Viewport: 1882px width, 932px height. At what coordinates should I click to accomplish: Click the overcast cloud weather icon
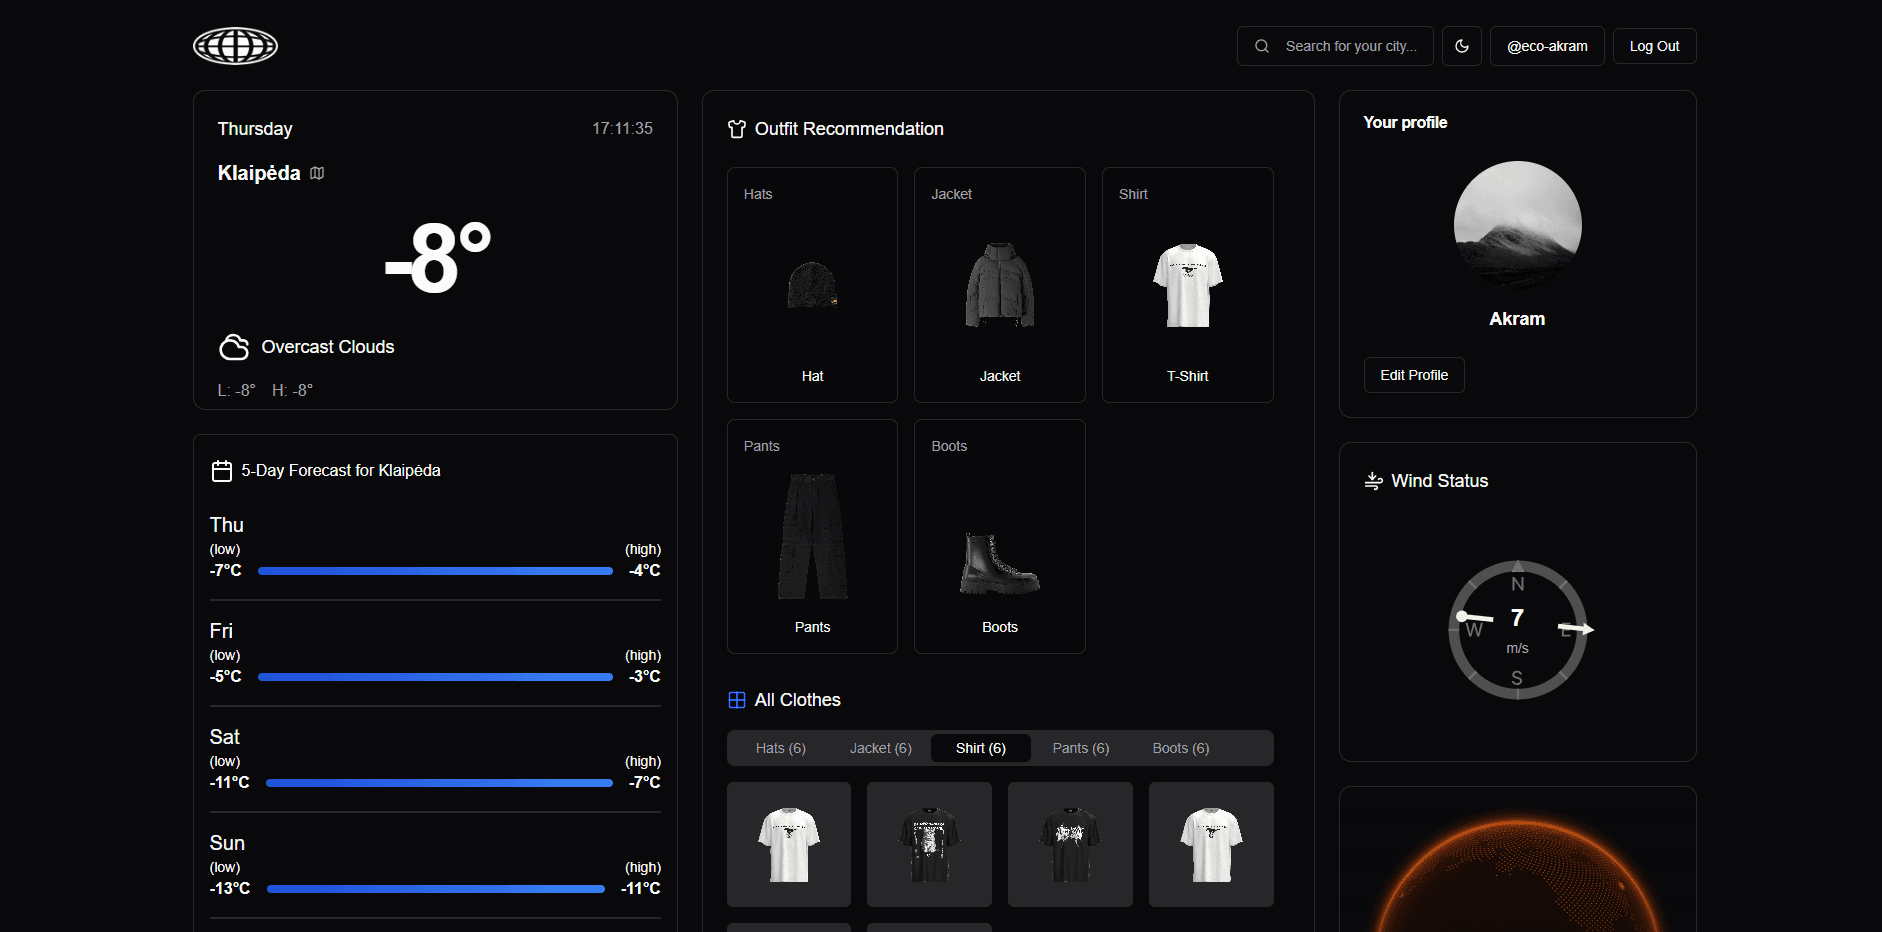(234, 347)
